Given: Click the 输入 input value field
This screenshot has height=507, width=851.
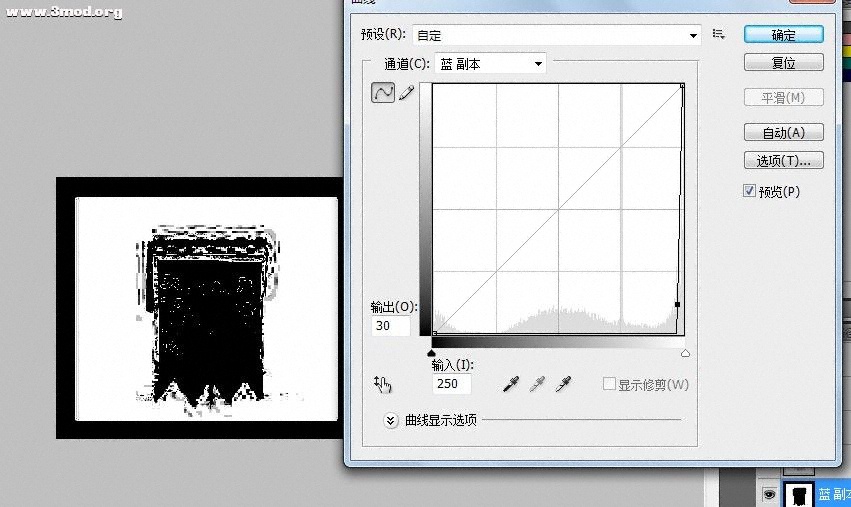Looking at the screenshot, I should pos(451,384).
